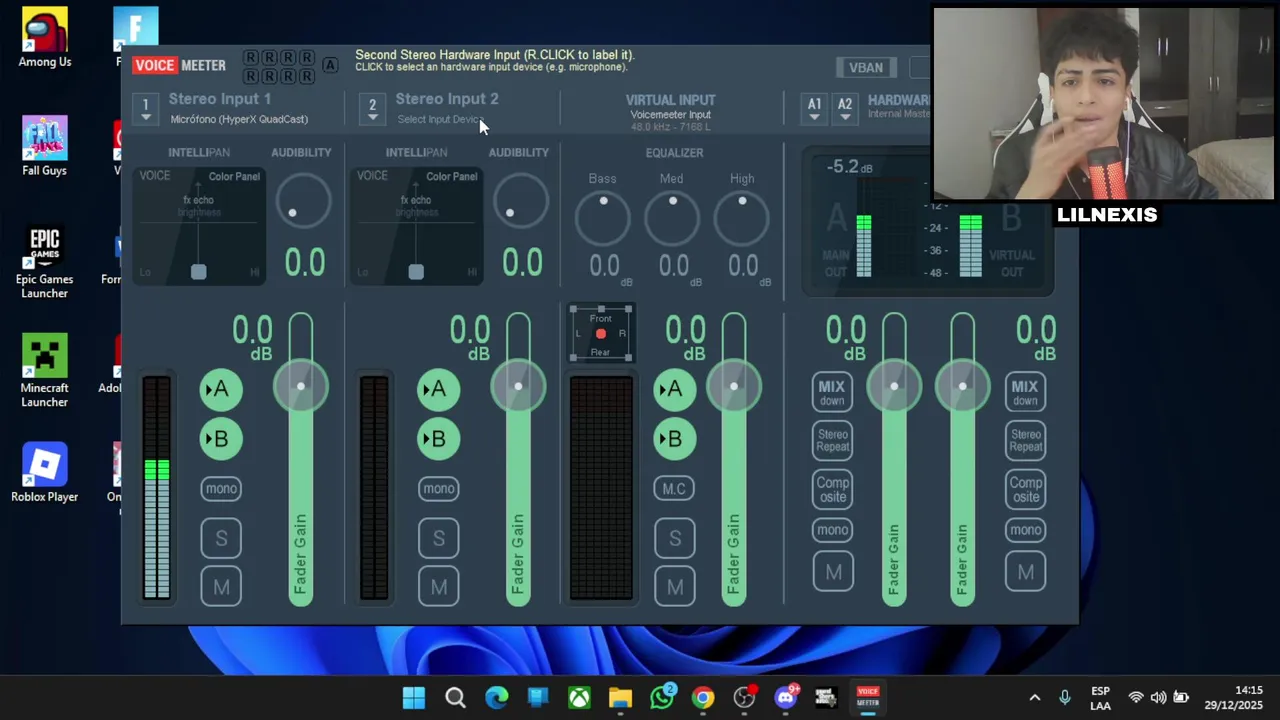
Task: Open the GTA game icon in the taskbar
Action: [x=826, y=697]
